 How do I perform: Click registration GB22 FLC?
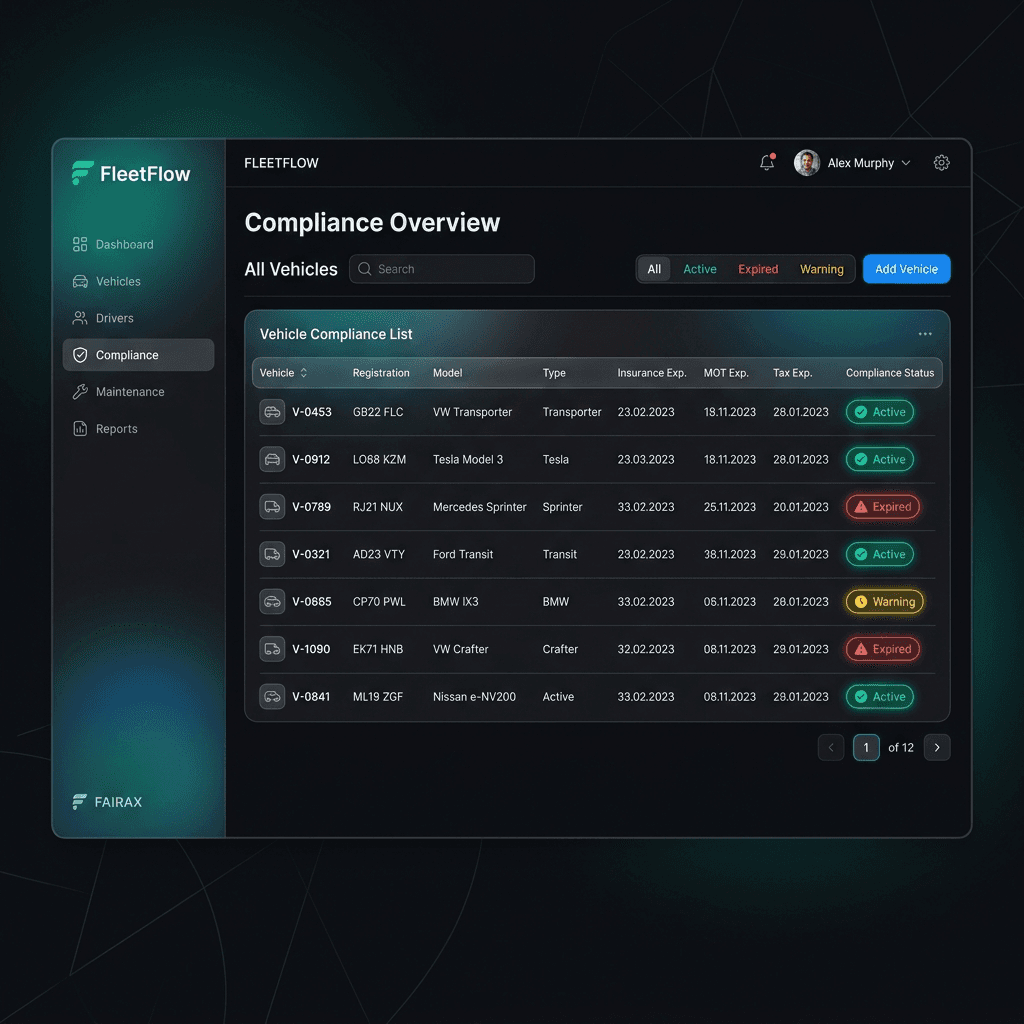tap(377, 412)
